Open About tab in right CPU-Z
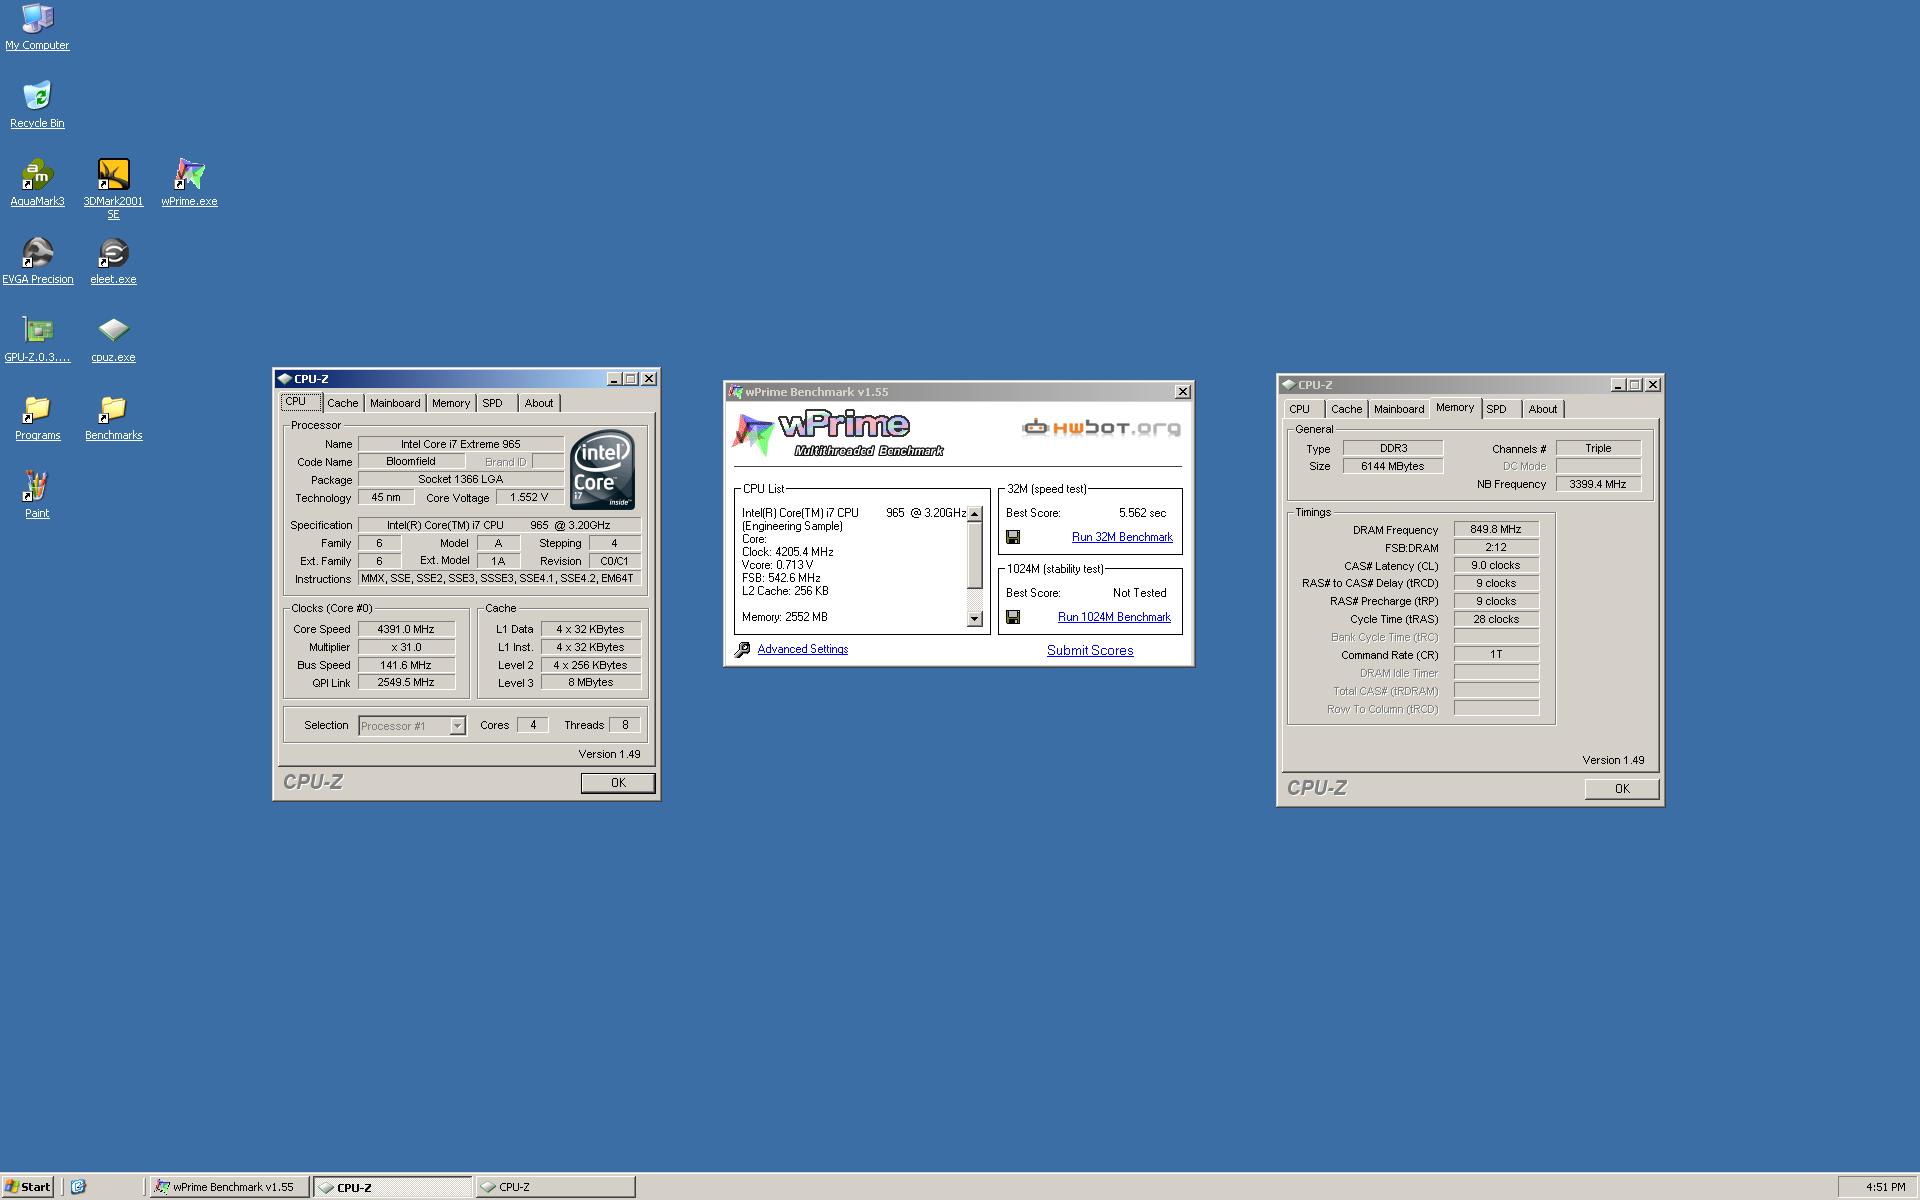This screenshot has width=1920, height=1200. tap(1543, 409)
